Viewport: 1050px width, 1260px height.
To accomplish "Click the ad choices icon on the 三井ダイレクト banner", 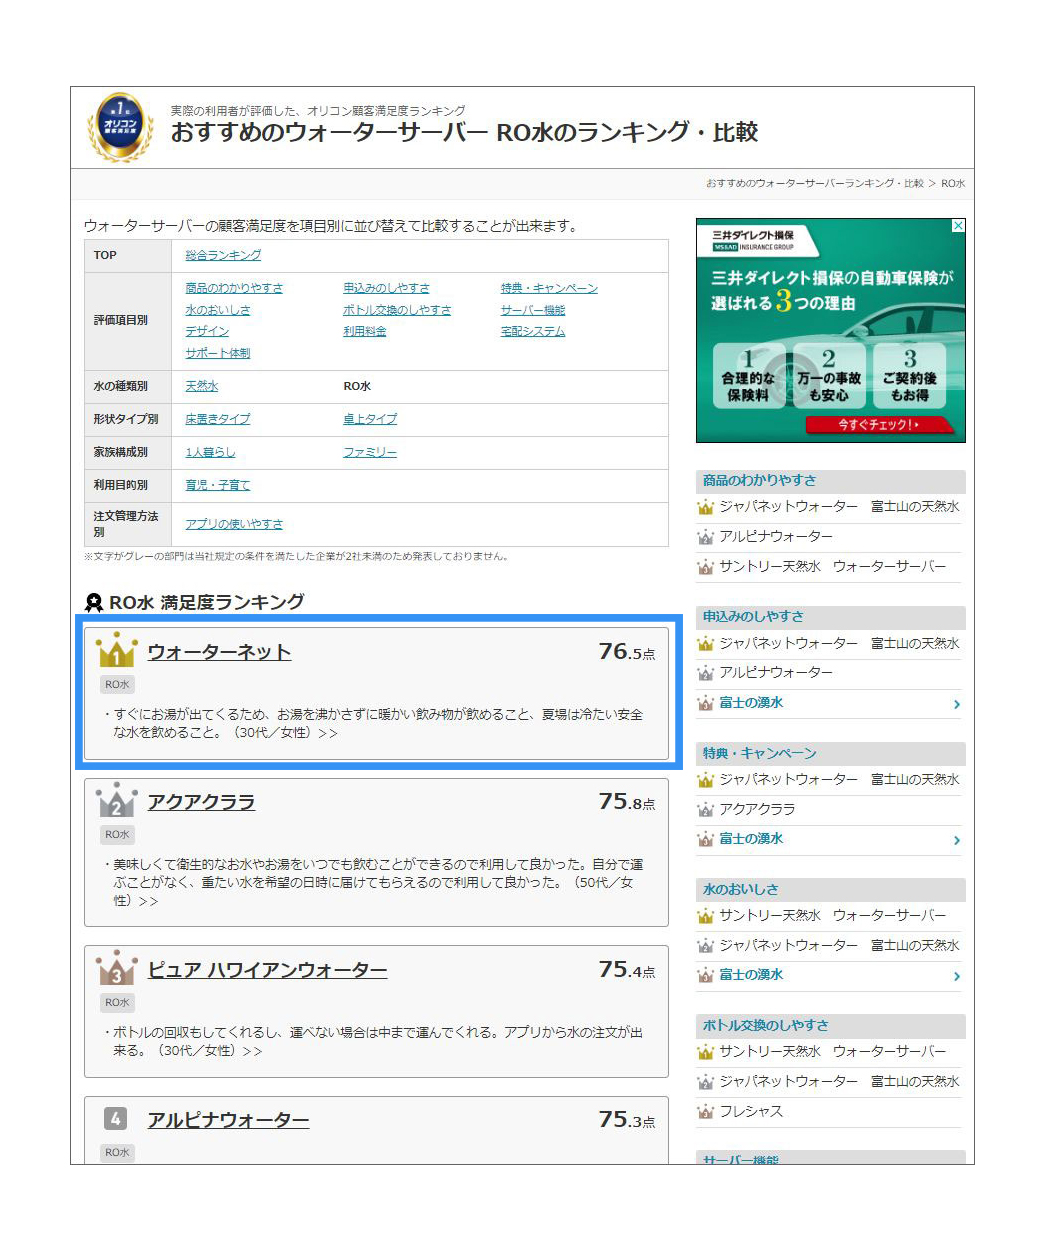I will tap(958, 226).
